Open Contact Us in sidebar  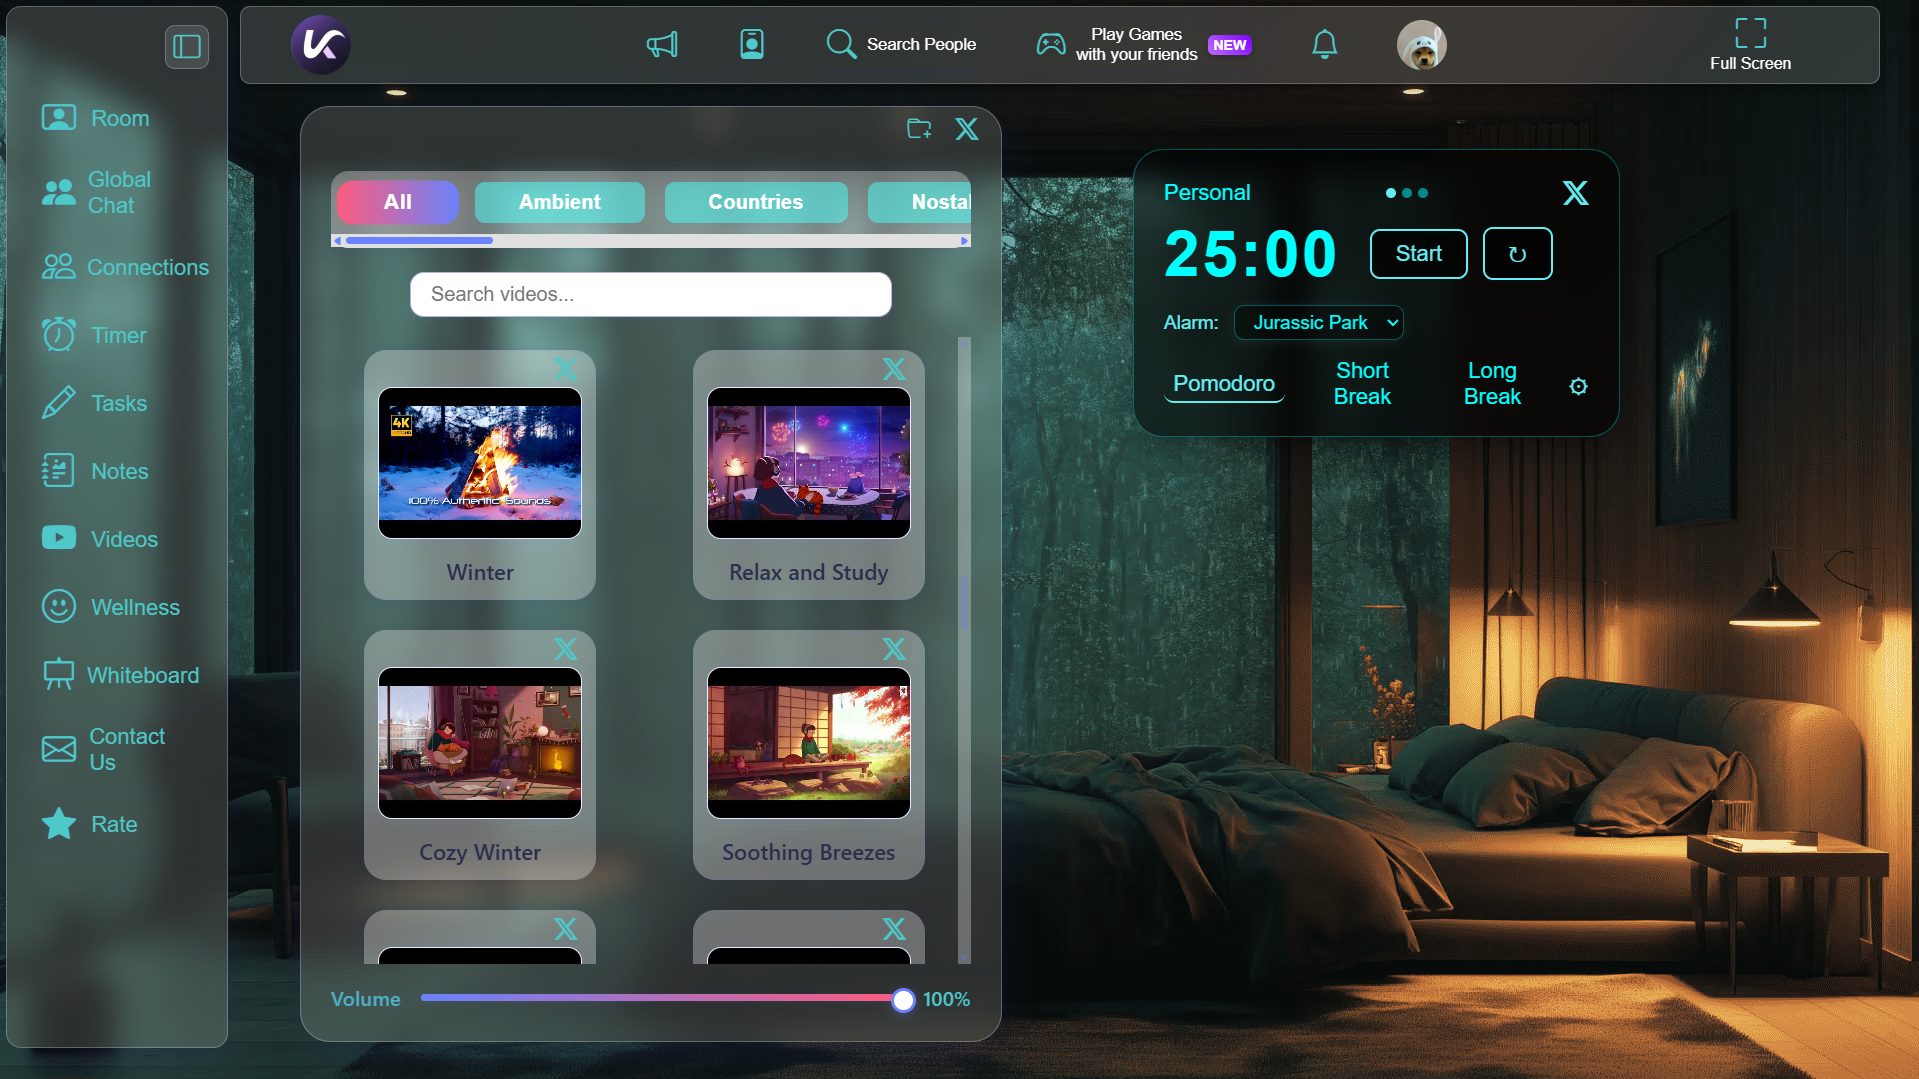pyautogui.click(x=103, y=749)
